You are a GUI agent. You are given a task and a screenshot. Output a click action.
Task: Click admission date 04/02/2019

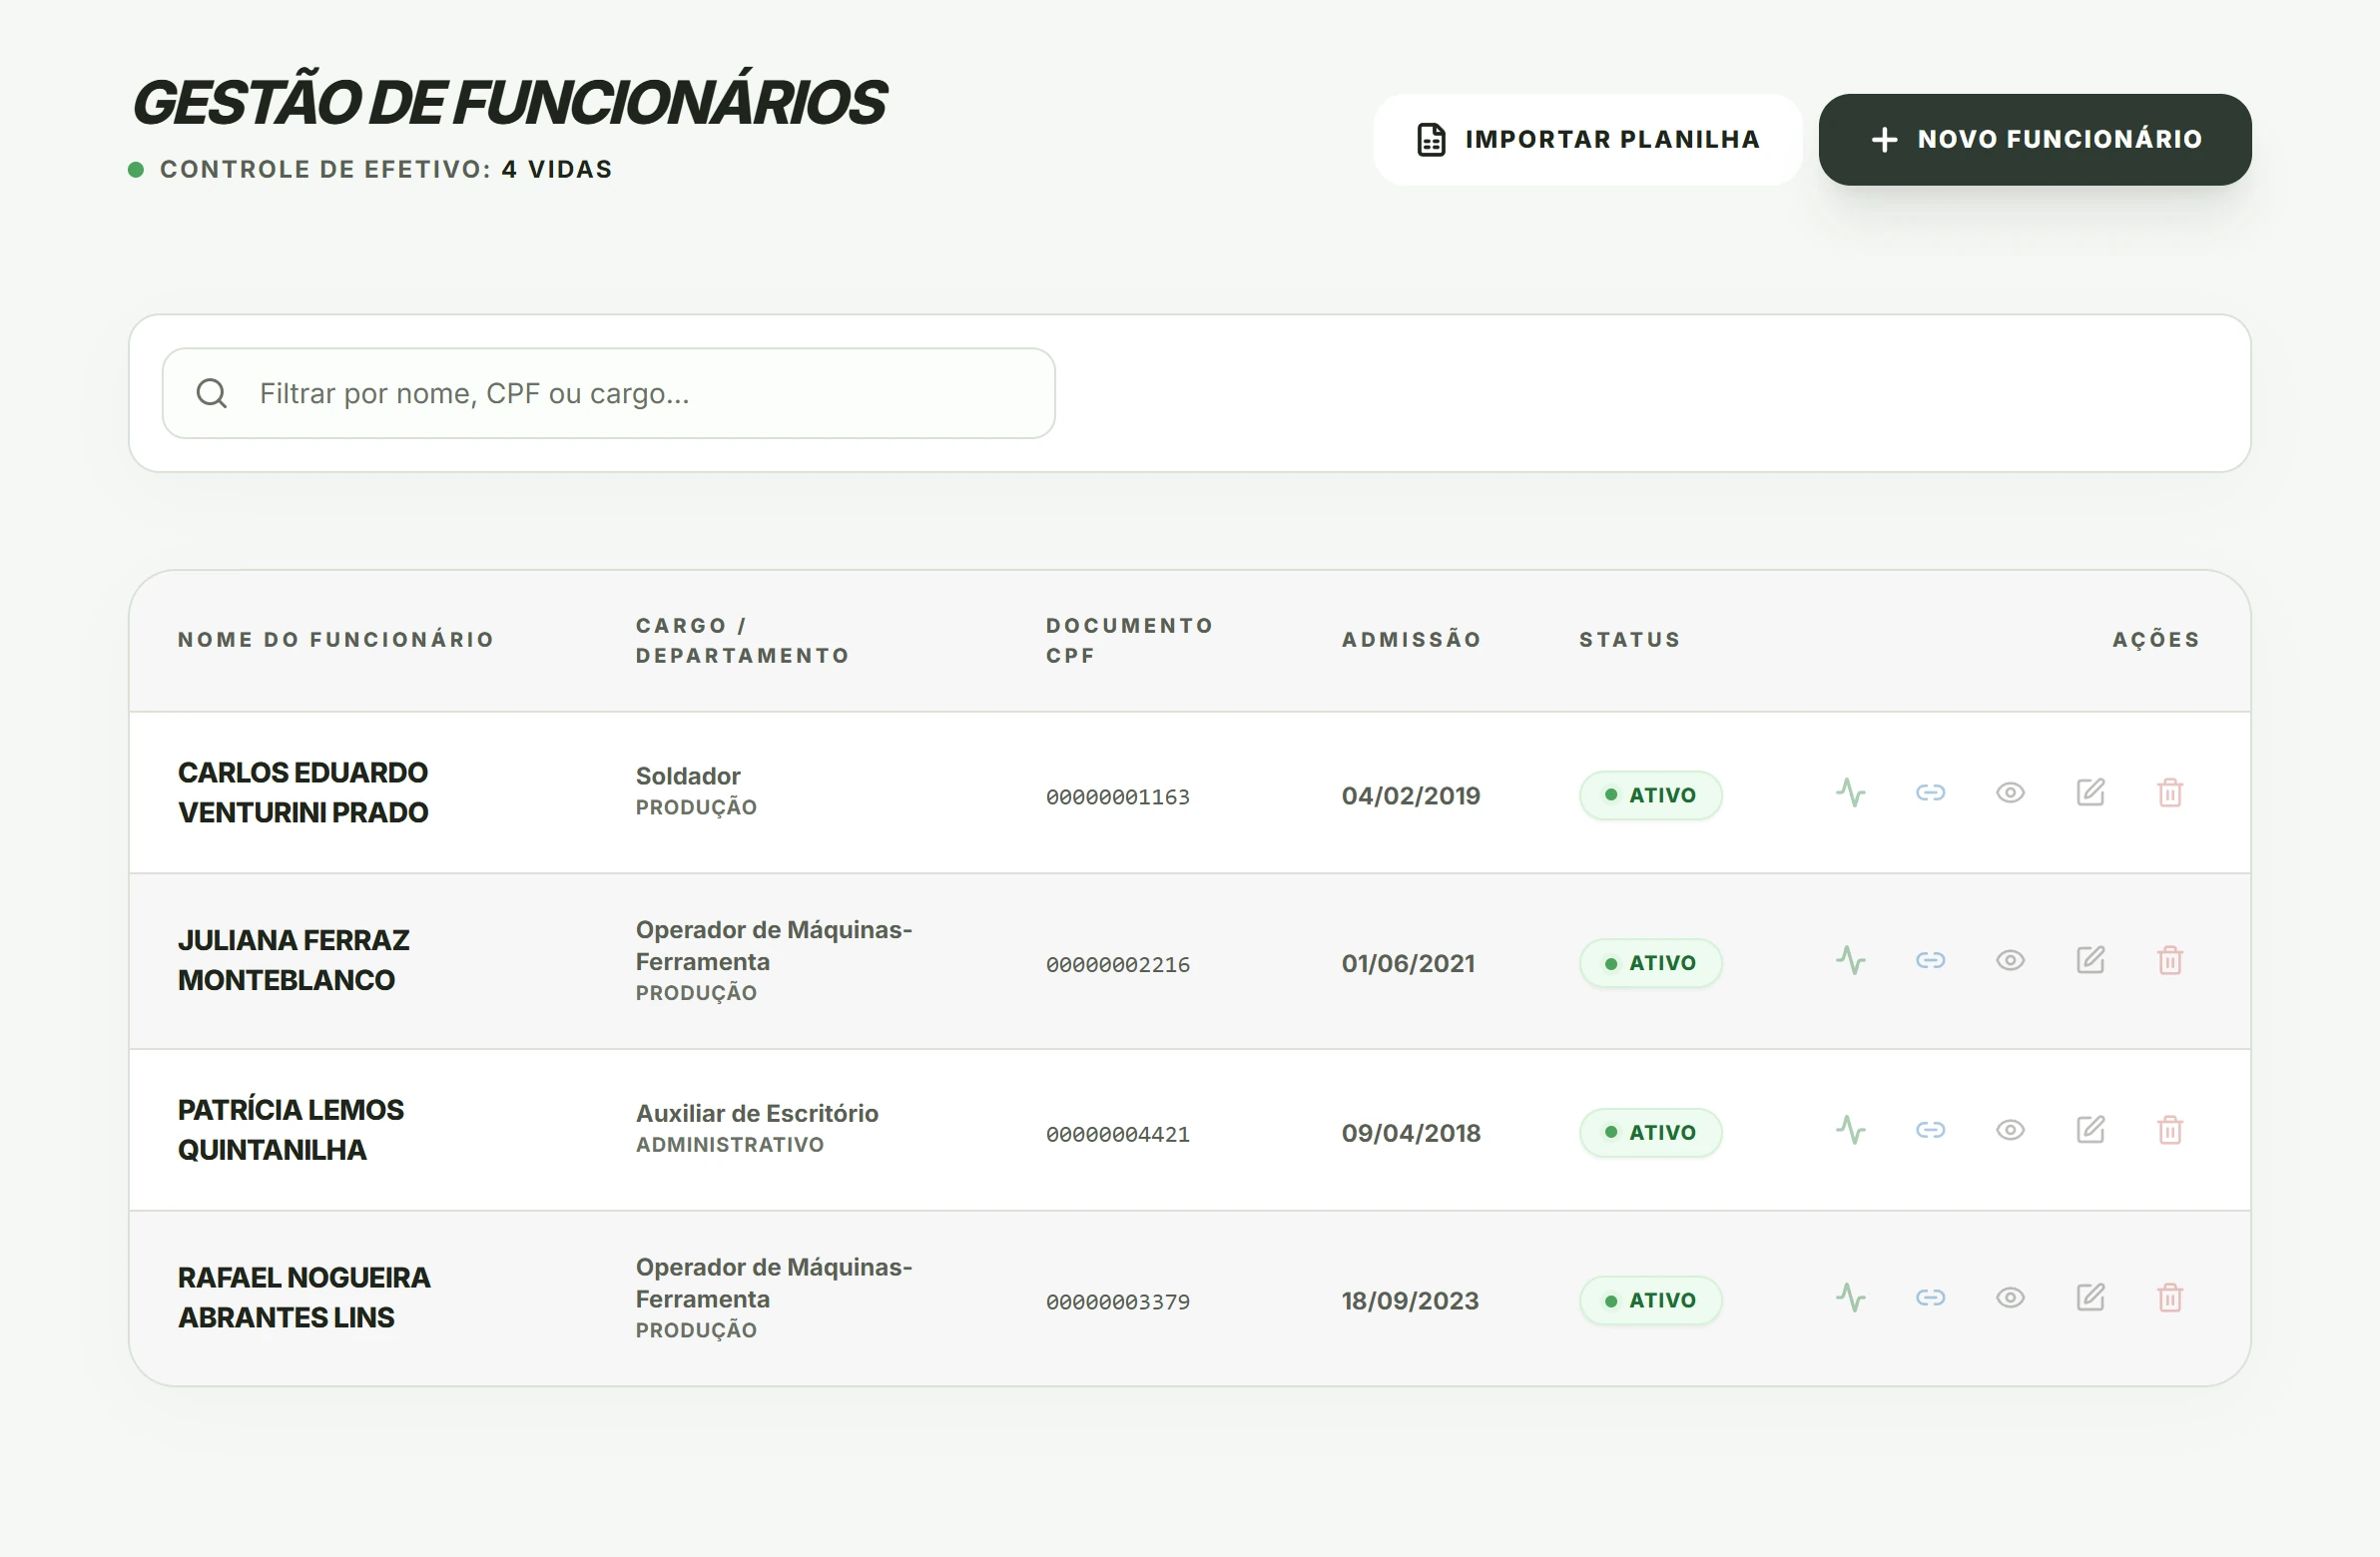pos(1411,796)
